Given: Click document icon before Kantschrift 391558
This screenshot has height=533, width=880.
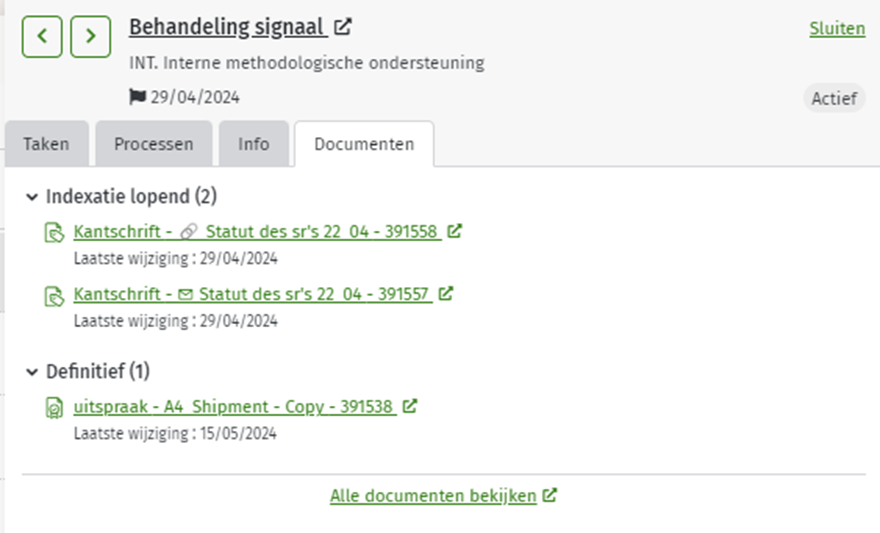Looking at the screenshot, I should point(54,232).
